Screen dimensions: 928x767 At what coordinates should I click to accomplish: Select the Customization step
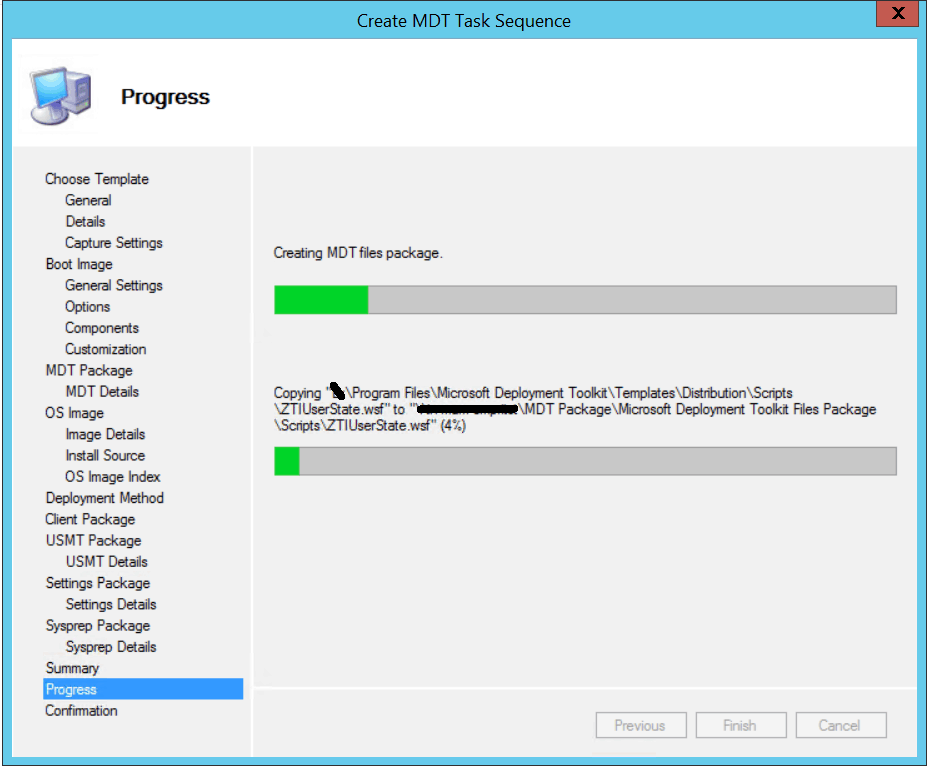point(105,349)
